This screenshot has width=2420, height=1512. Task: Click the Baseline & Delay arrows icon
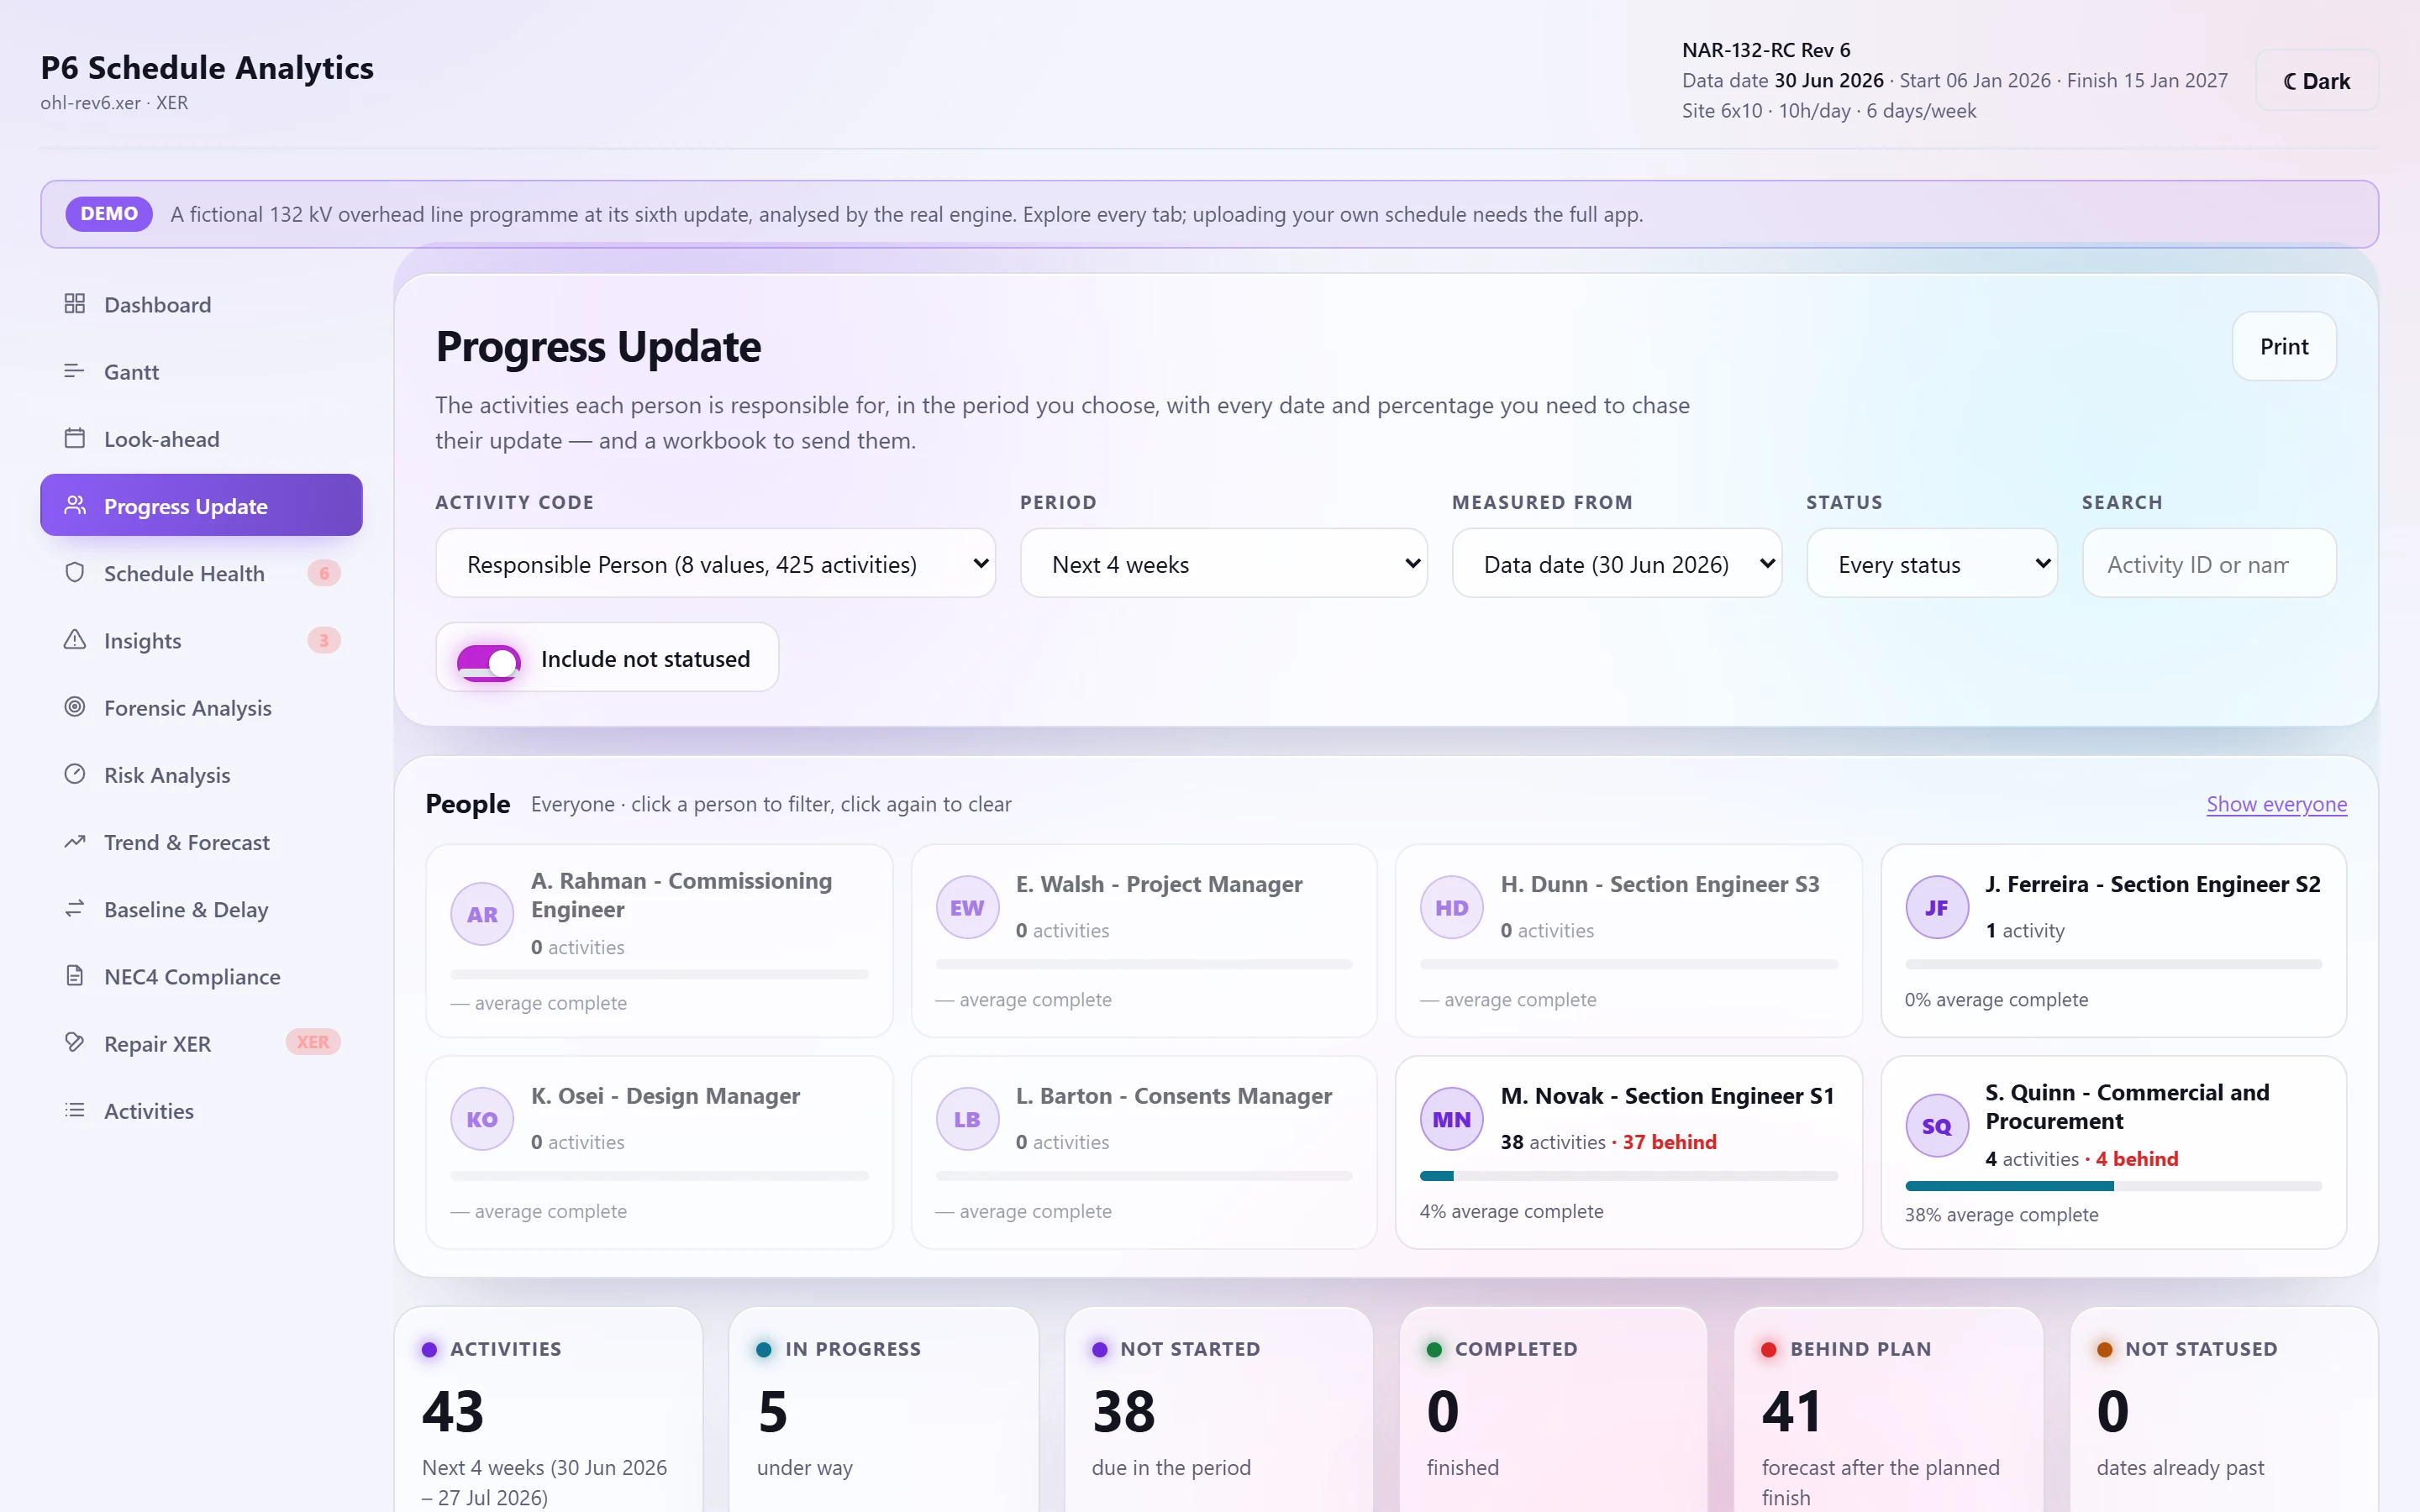(x=75, y=909)
